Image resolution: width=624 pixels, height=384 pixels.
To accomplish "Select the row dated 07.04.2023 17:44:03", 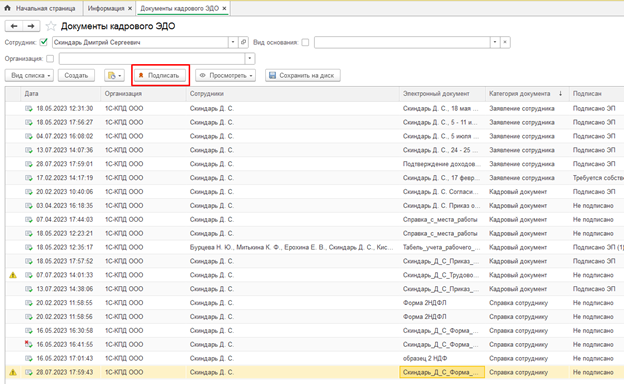I will (314, 220).
